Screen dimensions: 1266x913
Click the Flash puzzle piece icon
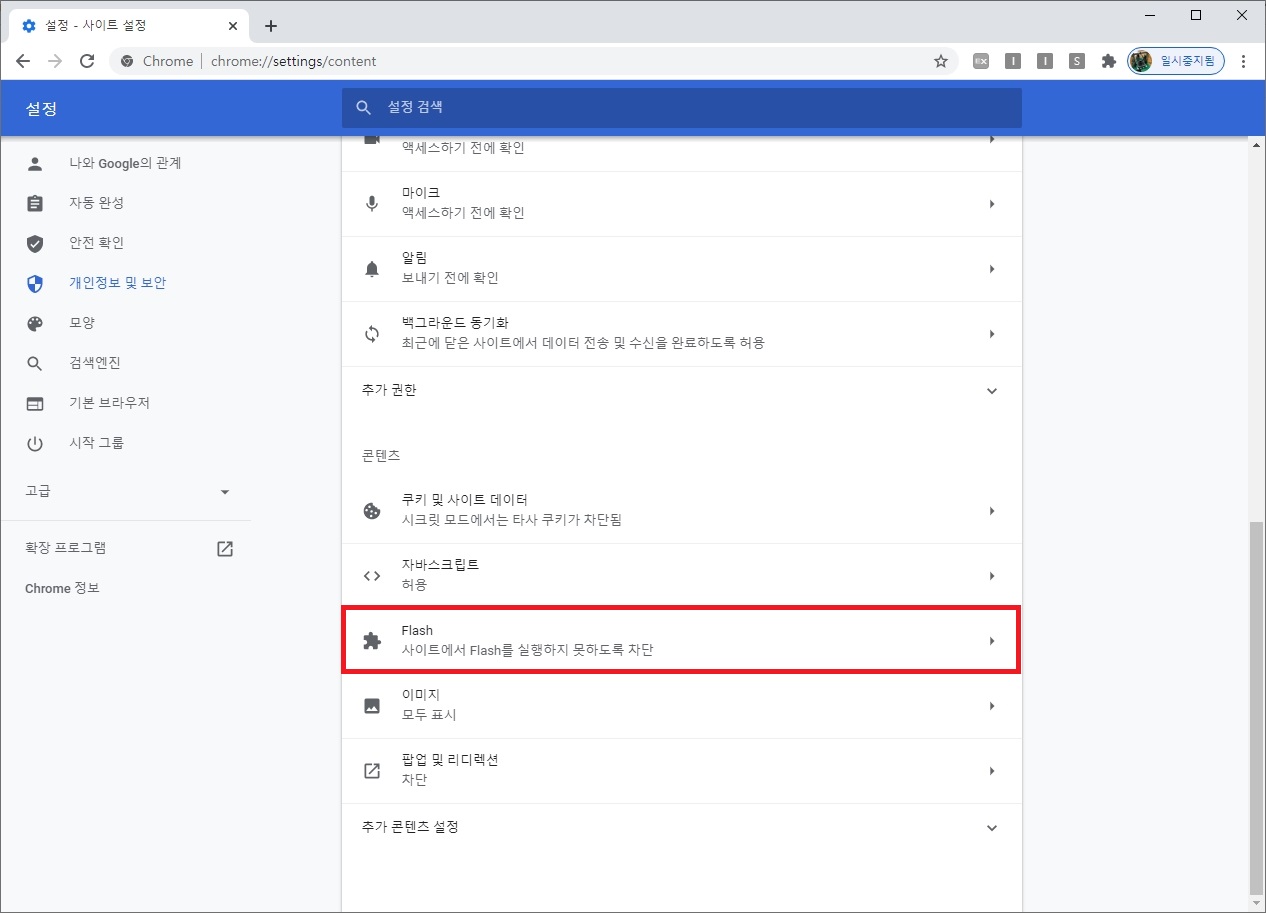(x=372, y=641)
